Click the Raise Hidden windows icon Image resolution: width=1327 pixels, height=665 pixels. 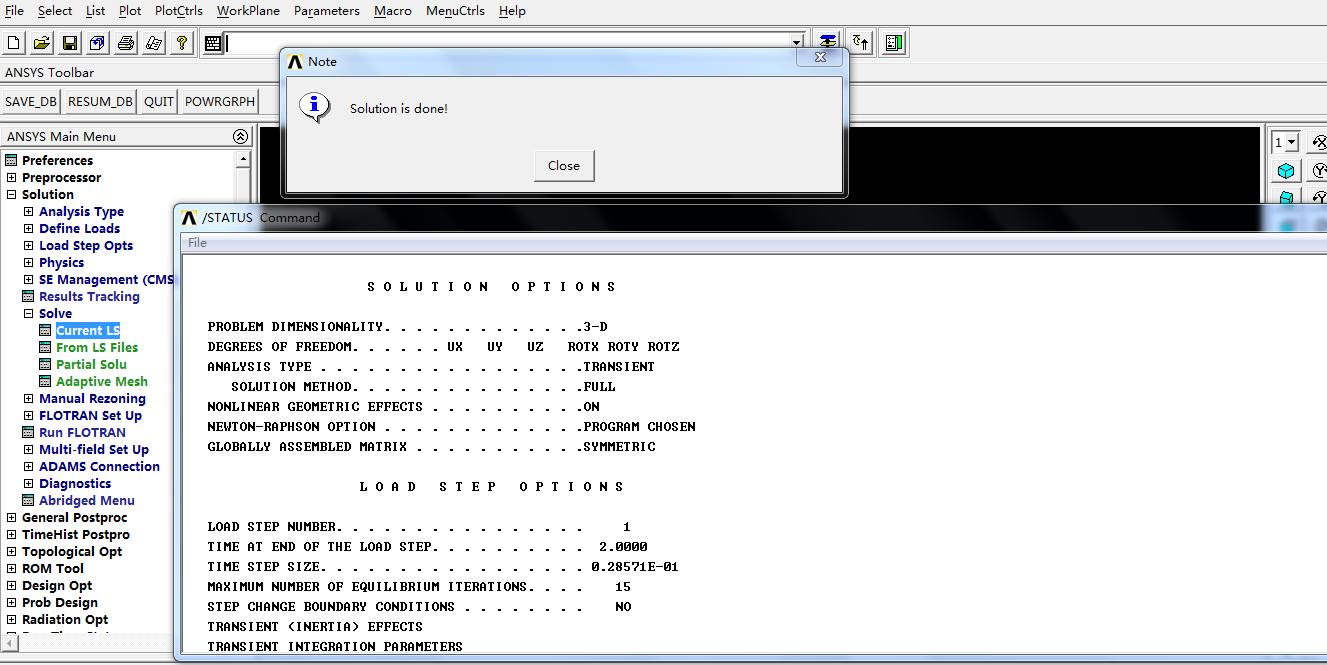(828, 42)
